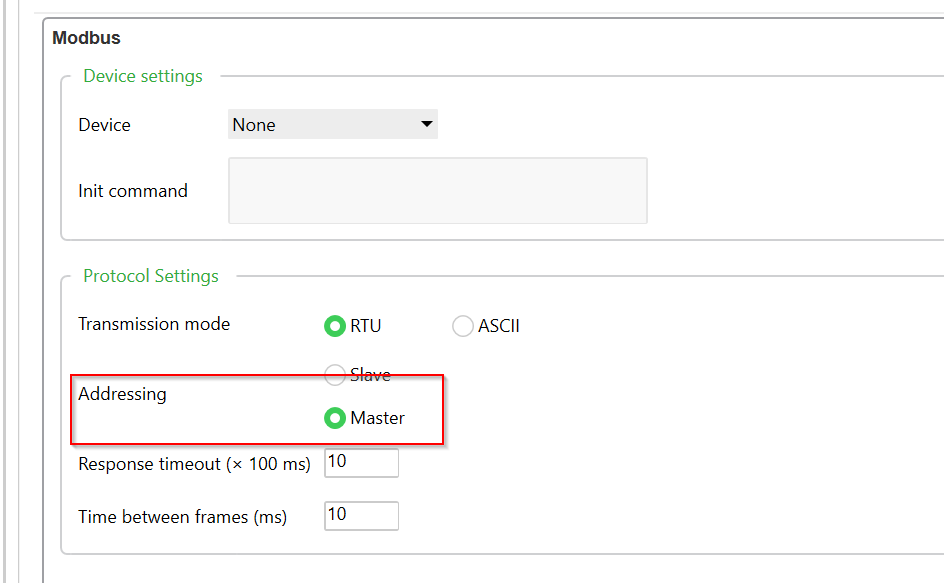Image resolution: width=944 pixels, height=583 pixels.
Task: Choose the Slave addressing radio button
Action: (334, 374)
